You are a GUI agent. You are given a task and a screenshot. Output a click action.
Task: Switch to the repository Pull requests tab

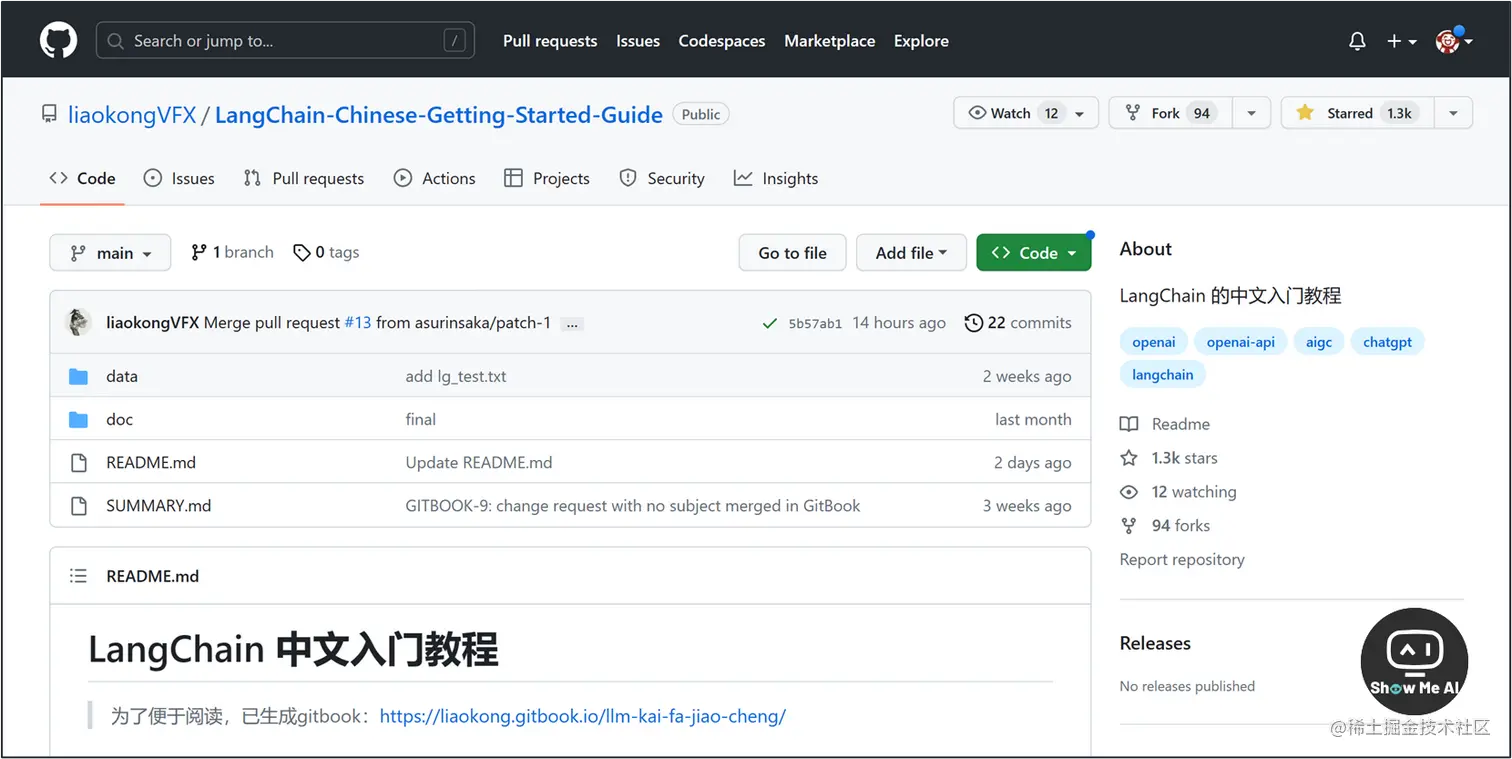304,178
